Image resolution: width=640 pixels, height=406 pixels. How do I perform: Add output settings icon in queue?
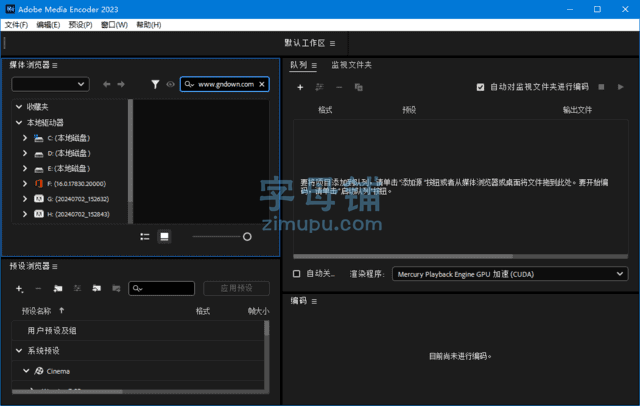[320, 87]
